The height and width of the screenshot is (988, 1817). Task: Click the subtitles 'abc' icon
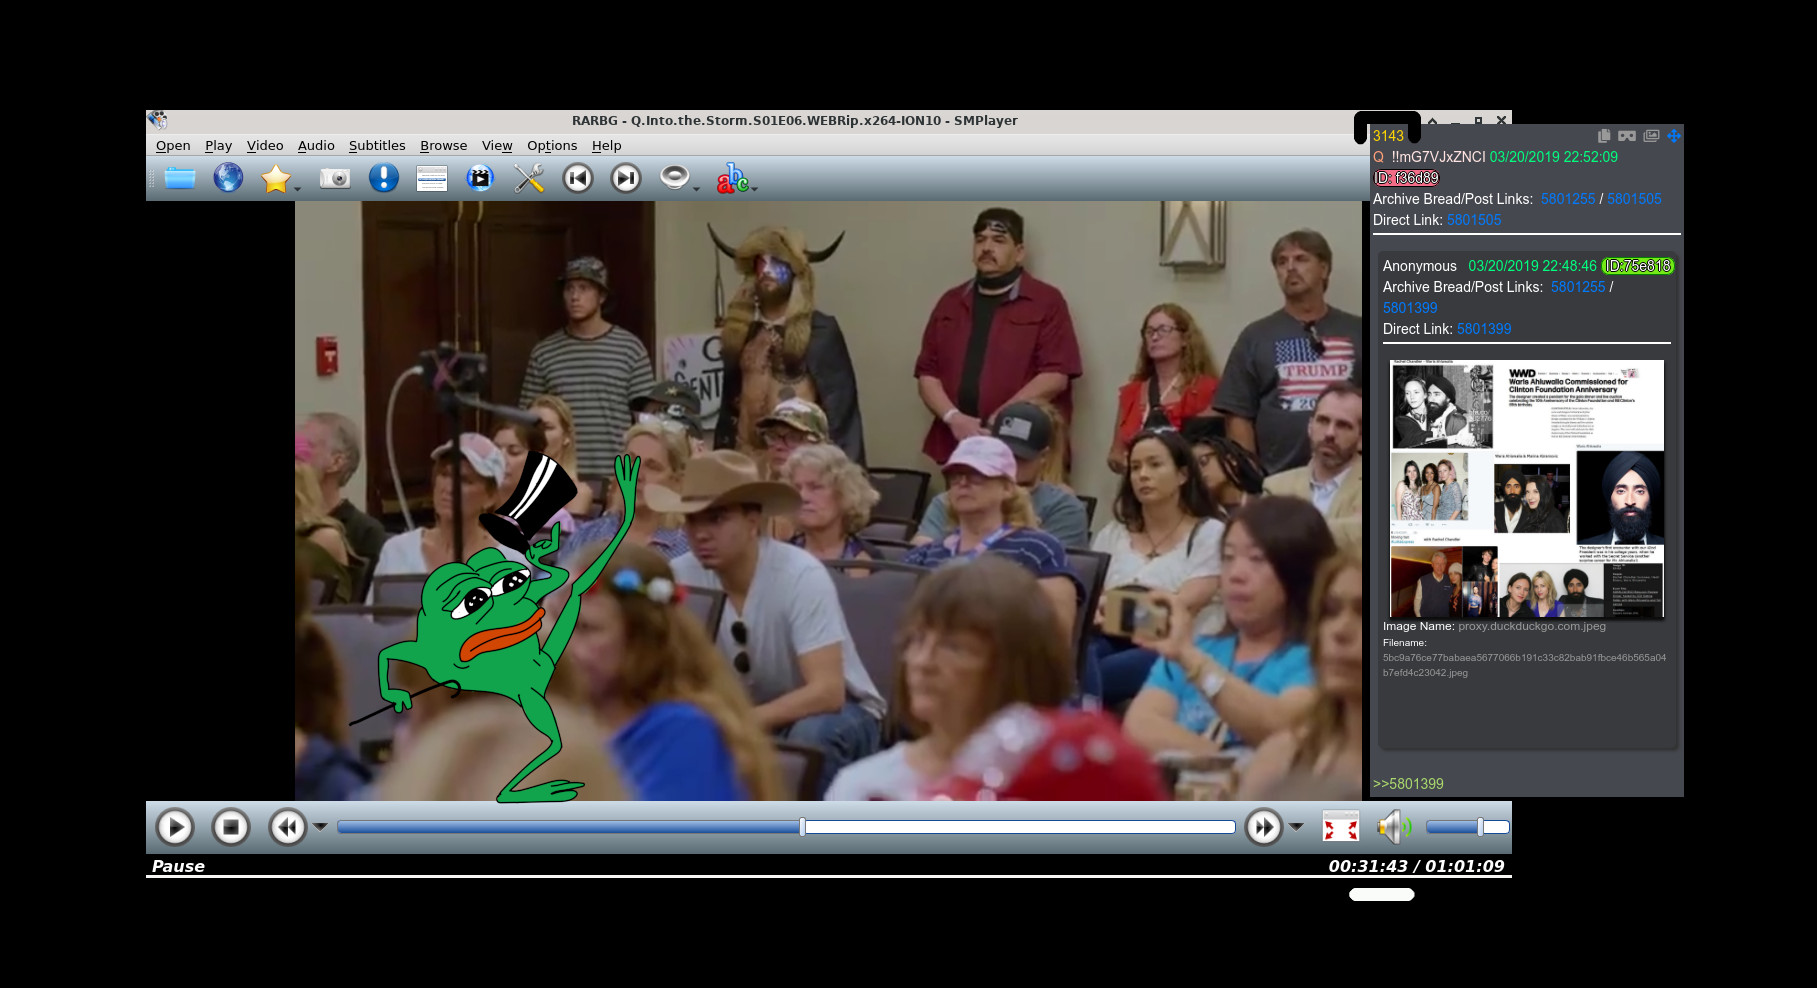tap(731, 178)
